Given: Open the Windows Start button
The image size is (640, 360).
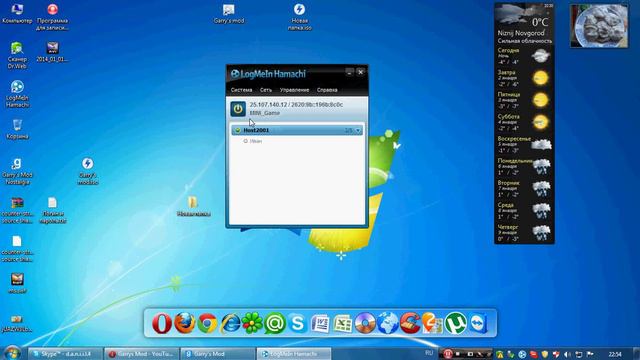Looking at the screenshot, I should 12,353.
